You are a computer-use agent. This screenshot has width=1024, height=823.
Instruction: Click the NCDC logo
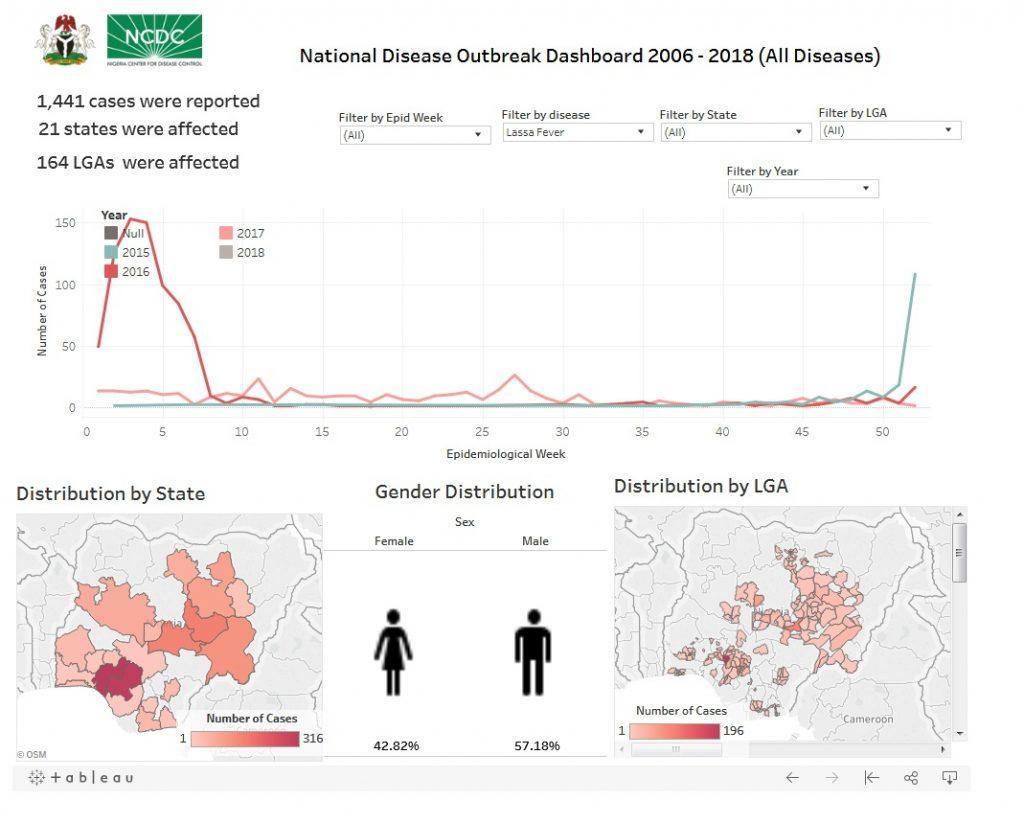coord(154,39)
